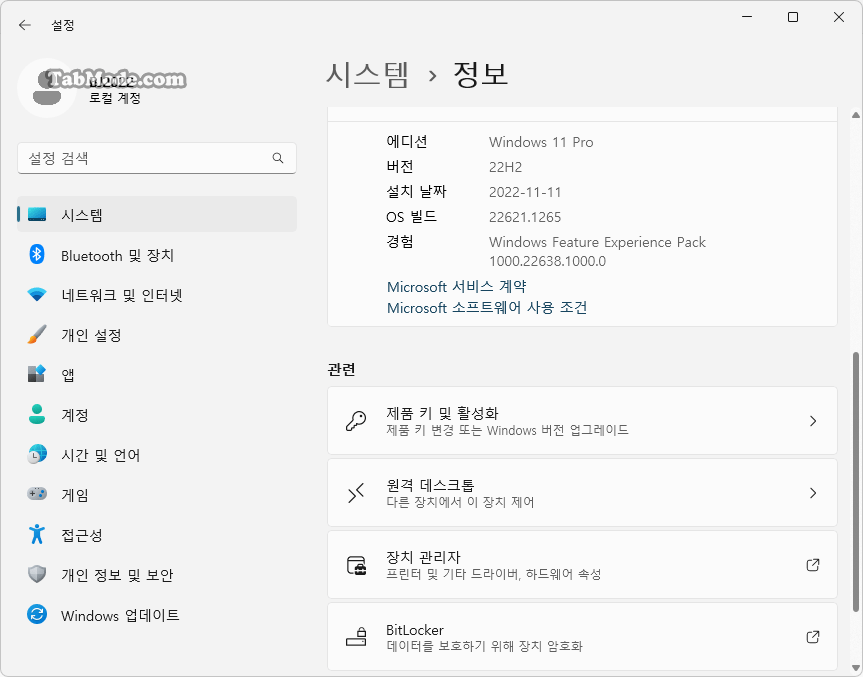Click the magnifier icon in the settings search box
The height and width of the screenshot is (677, 863).
click(x=278, y=159)
